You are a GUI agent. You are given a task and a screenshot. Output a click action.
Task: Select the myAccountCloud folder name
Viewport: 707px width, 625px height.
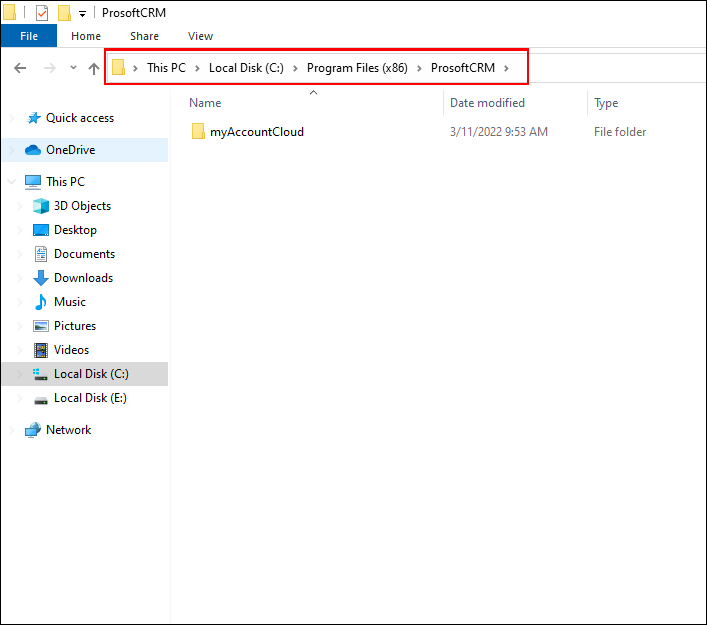257,132
